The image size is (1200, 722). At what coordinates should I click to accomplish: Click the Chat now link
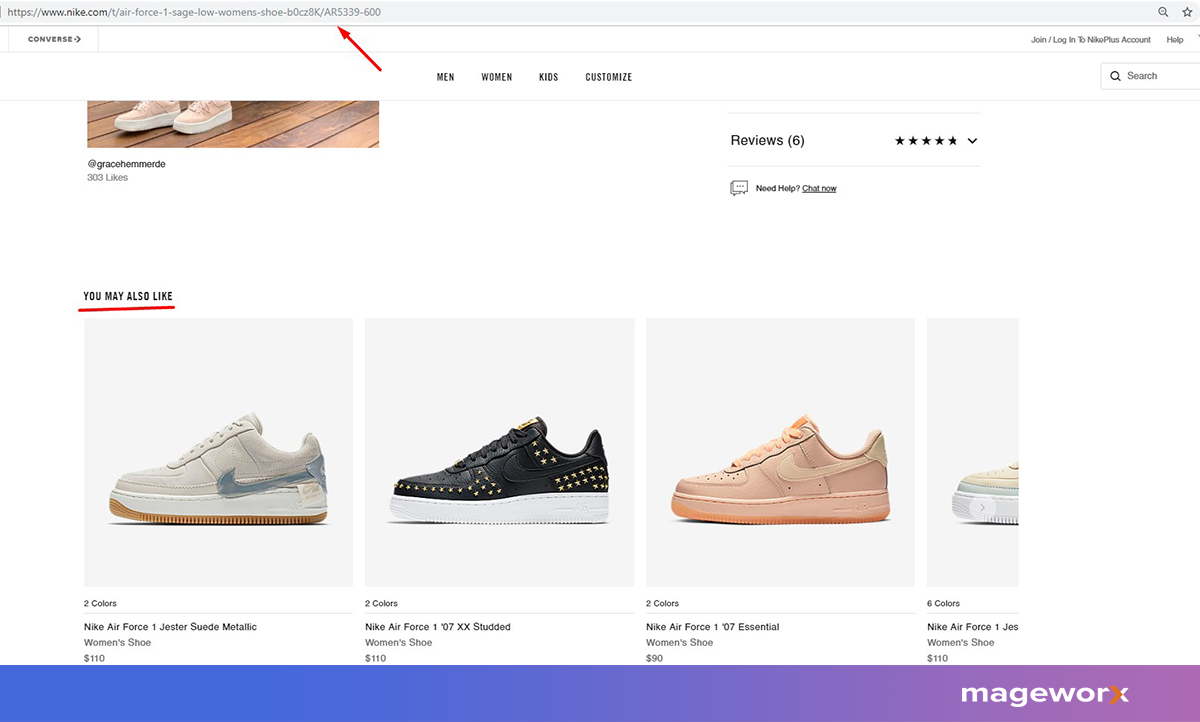click(820, 188)
